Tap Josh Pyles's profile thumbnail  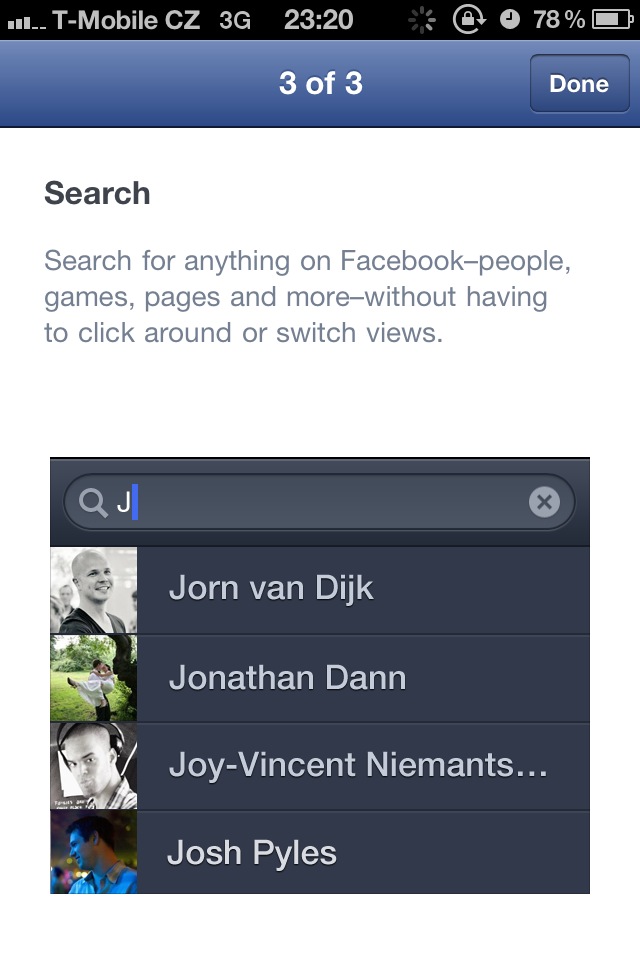click(93, 853)
